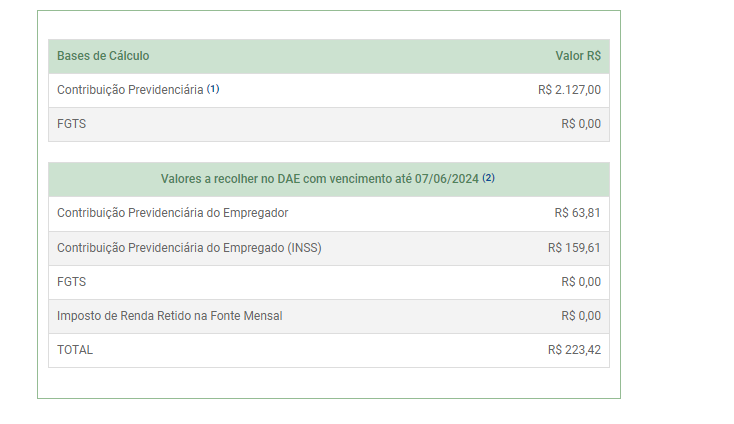This screenshot has height=424, width=734.
Task: Open footnote (1) beside Contribuição Previdenciária
Action: click(213, 88)
